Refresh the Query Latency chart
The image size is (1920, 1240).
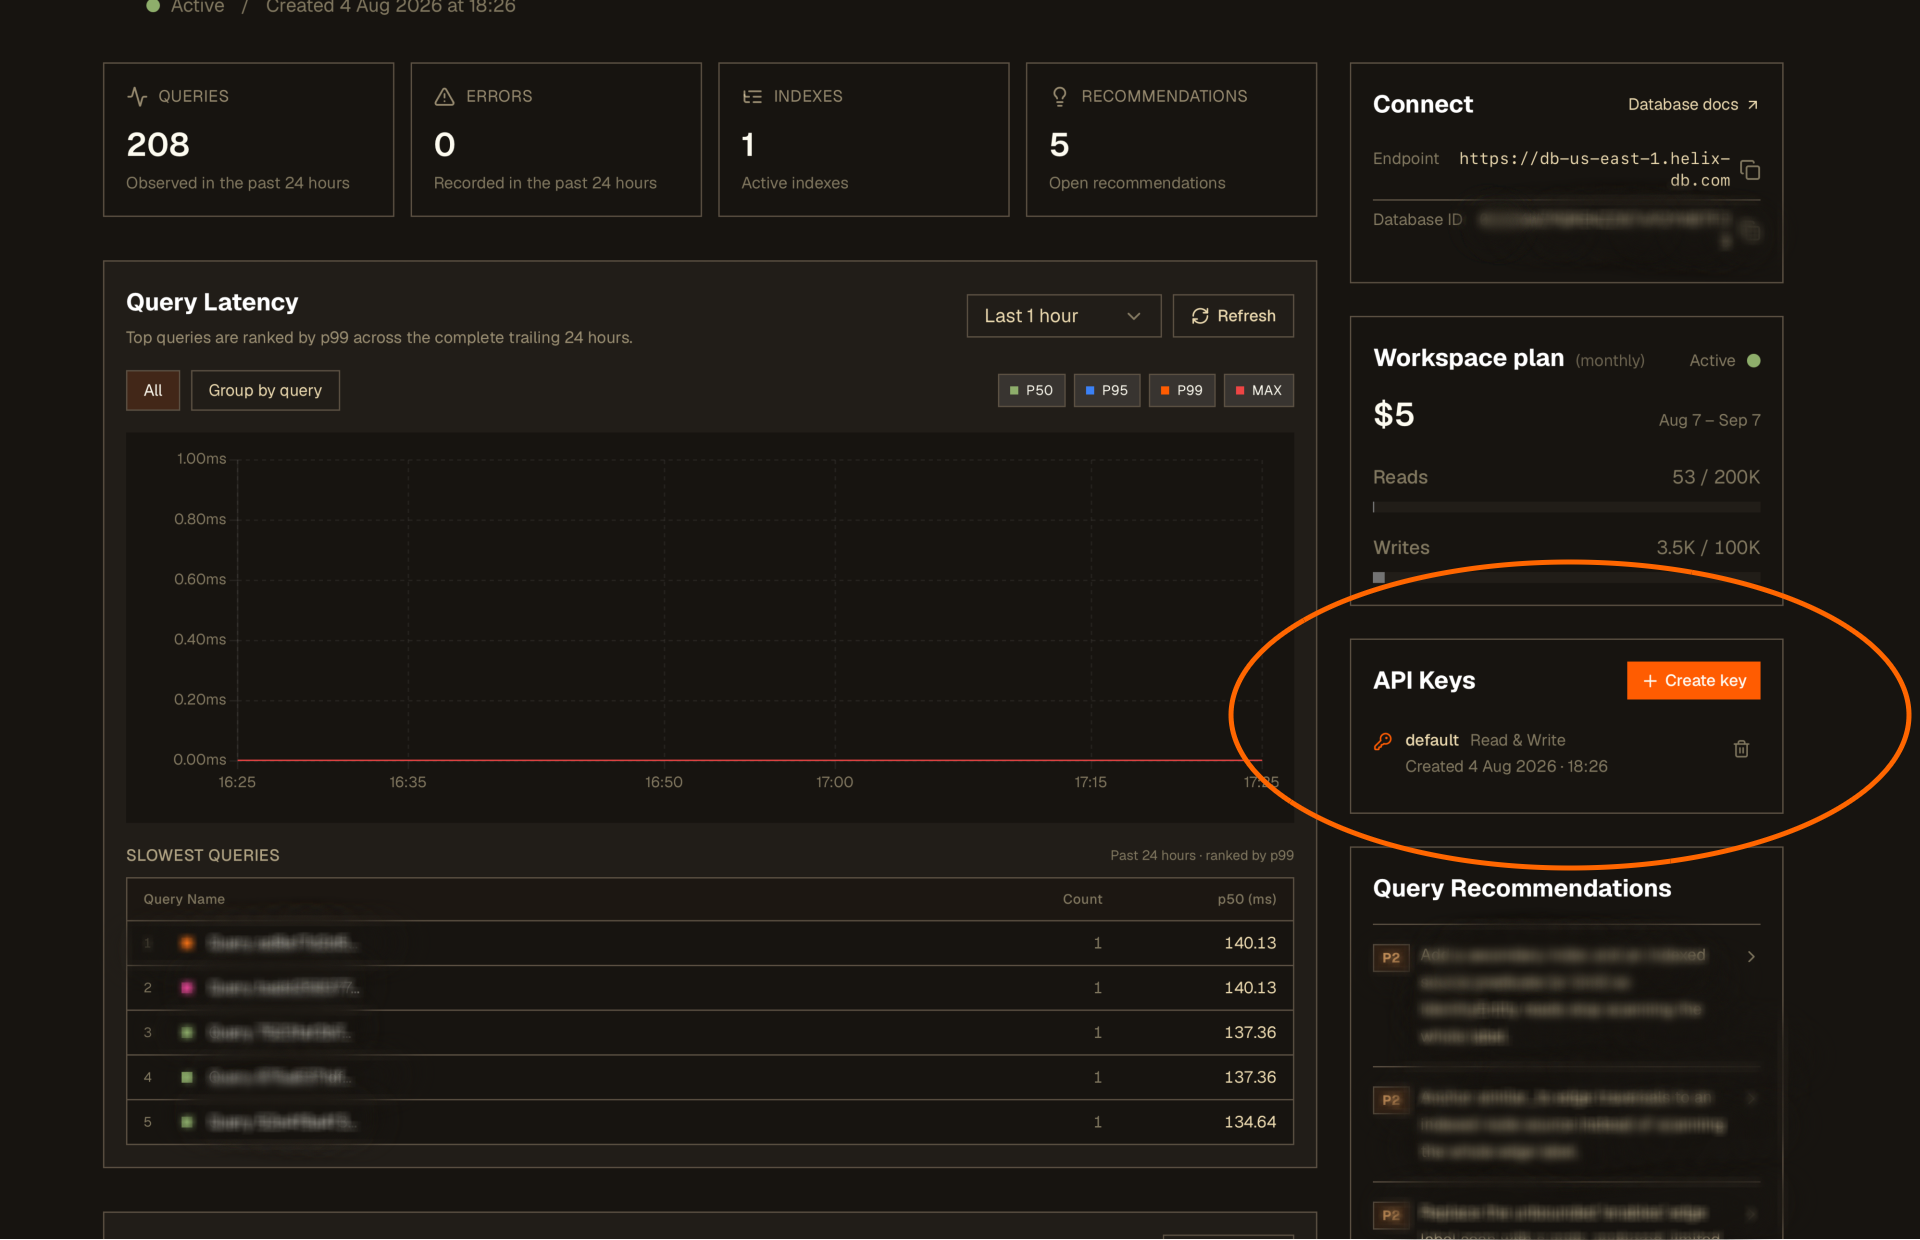coord(1233,316)
